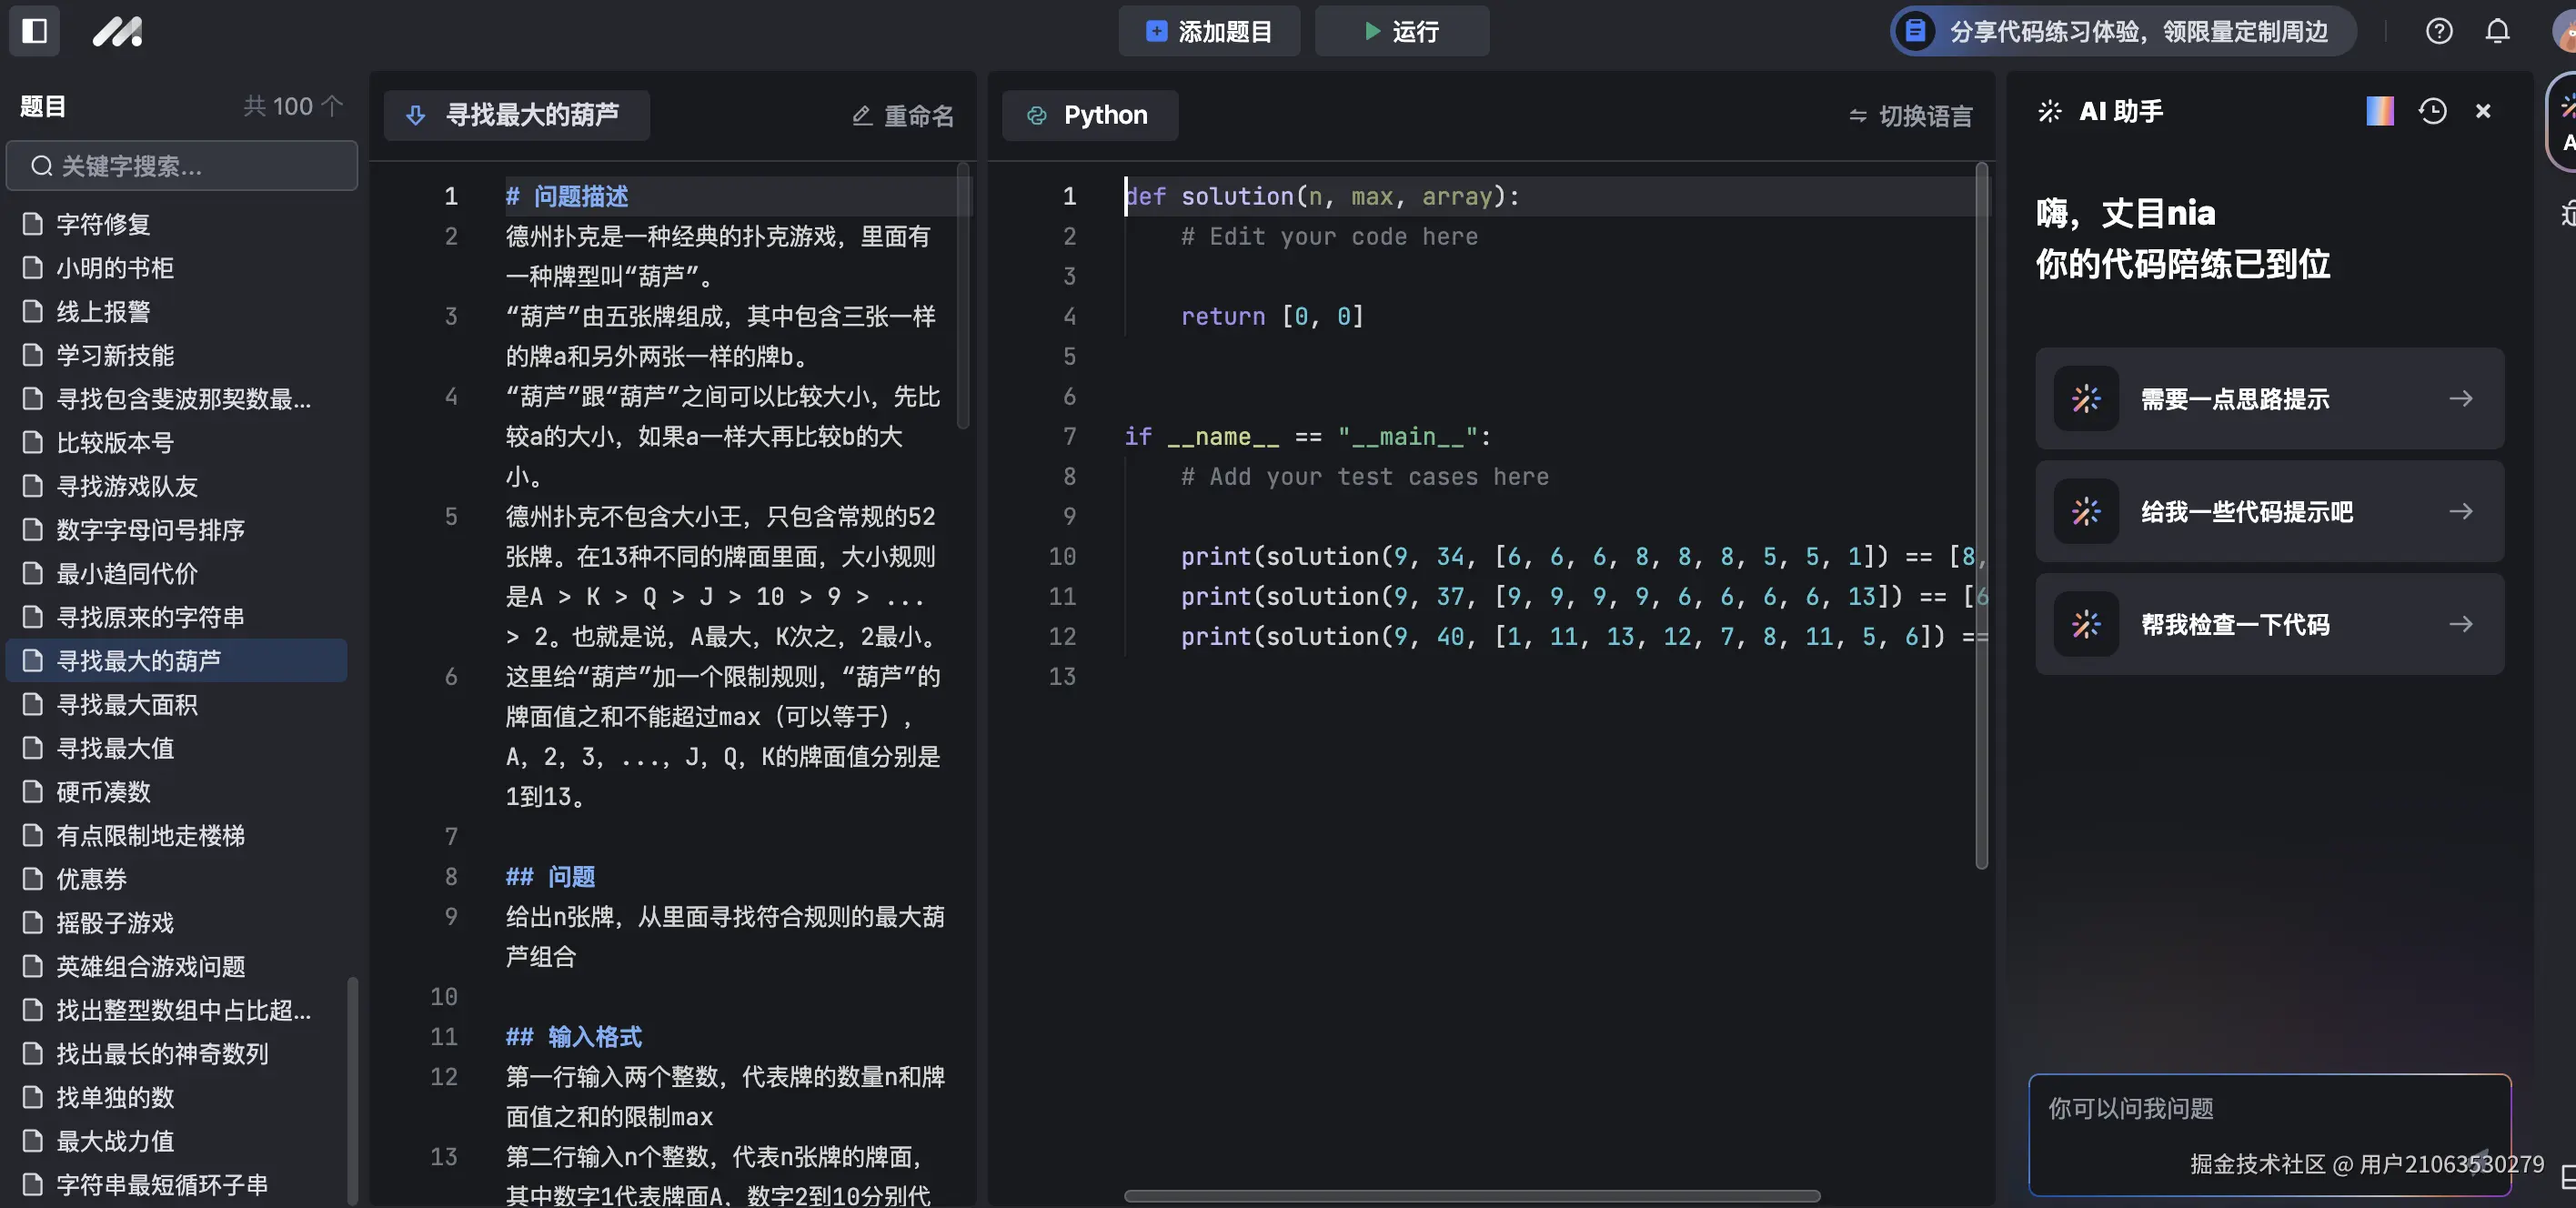The height and width of the screenshot is (1208, 2576).
Task: Toggle 切换语言 to switch programming language
Action: (1910, 116)
